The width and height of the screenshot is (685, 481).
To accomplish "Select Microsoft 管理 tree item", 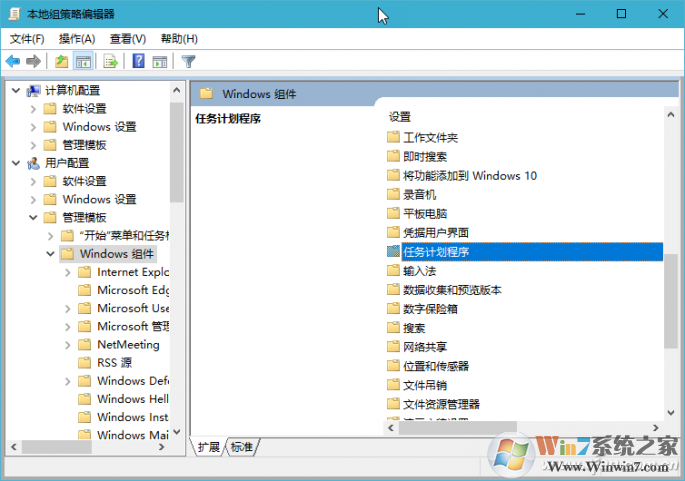I will pos(133,326).
